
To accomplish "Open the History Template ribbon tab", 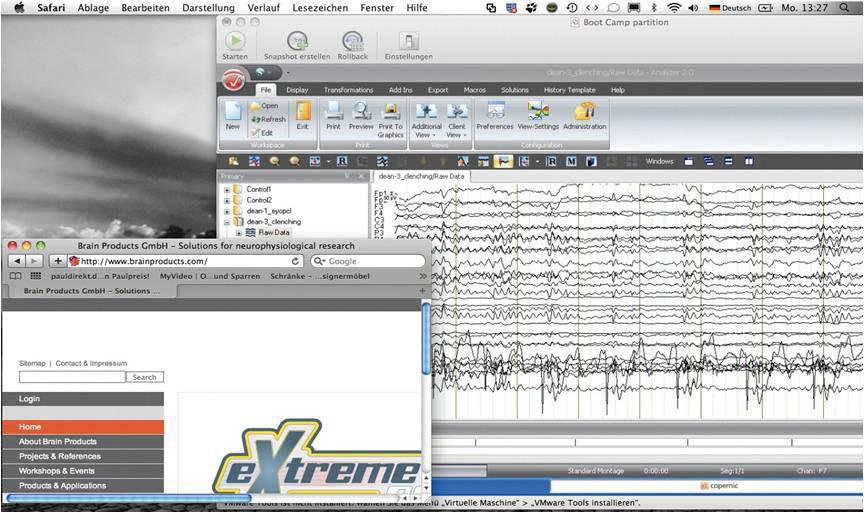I will tap(570, 90).
